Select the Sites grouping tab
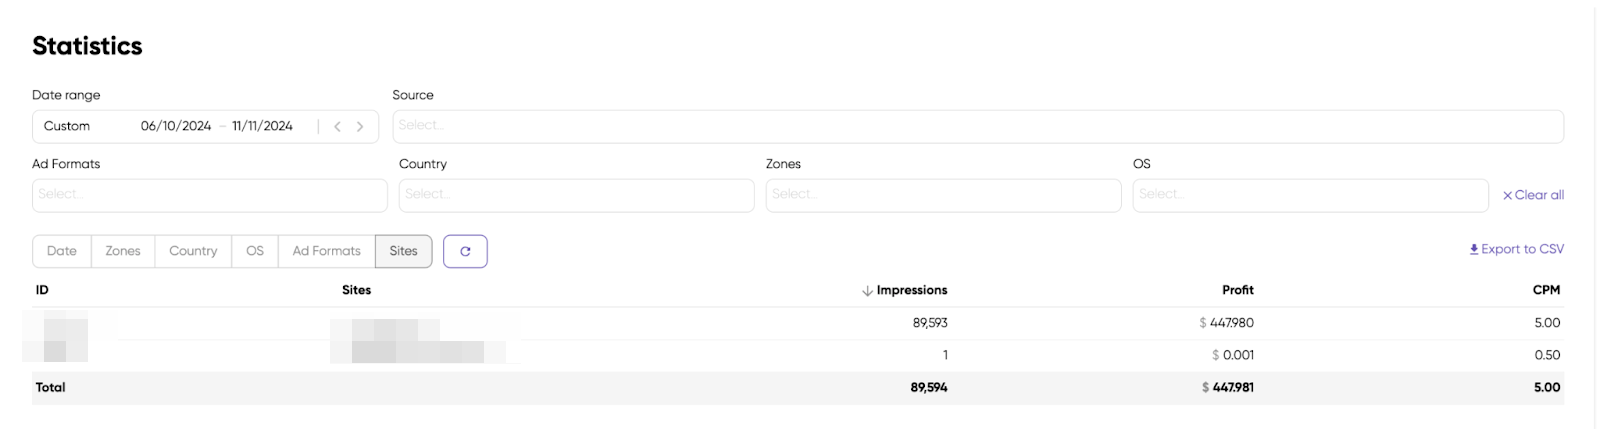Image resolution: width=1600 pixels, height=429 pixels. tap(404, 251)
